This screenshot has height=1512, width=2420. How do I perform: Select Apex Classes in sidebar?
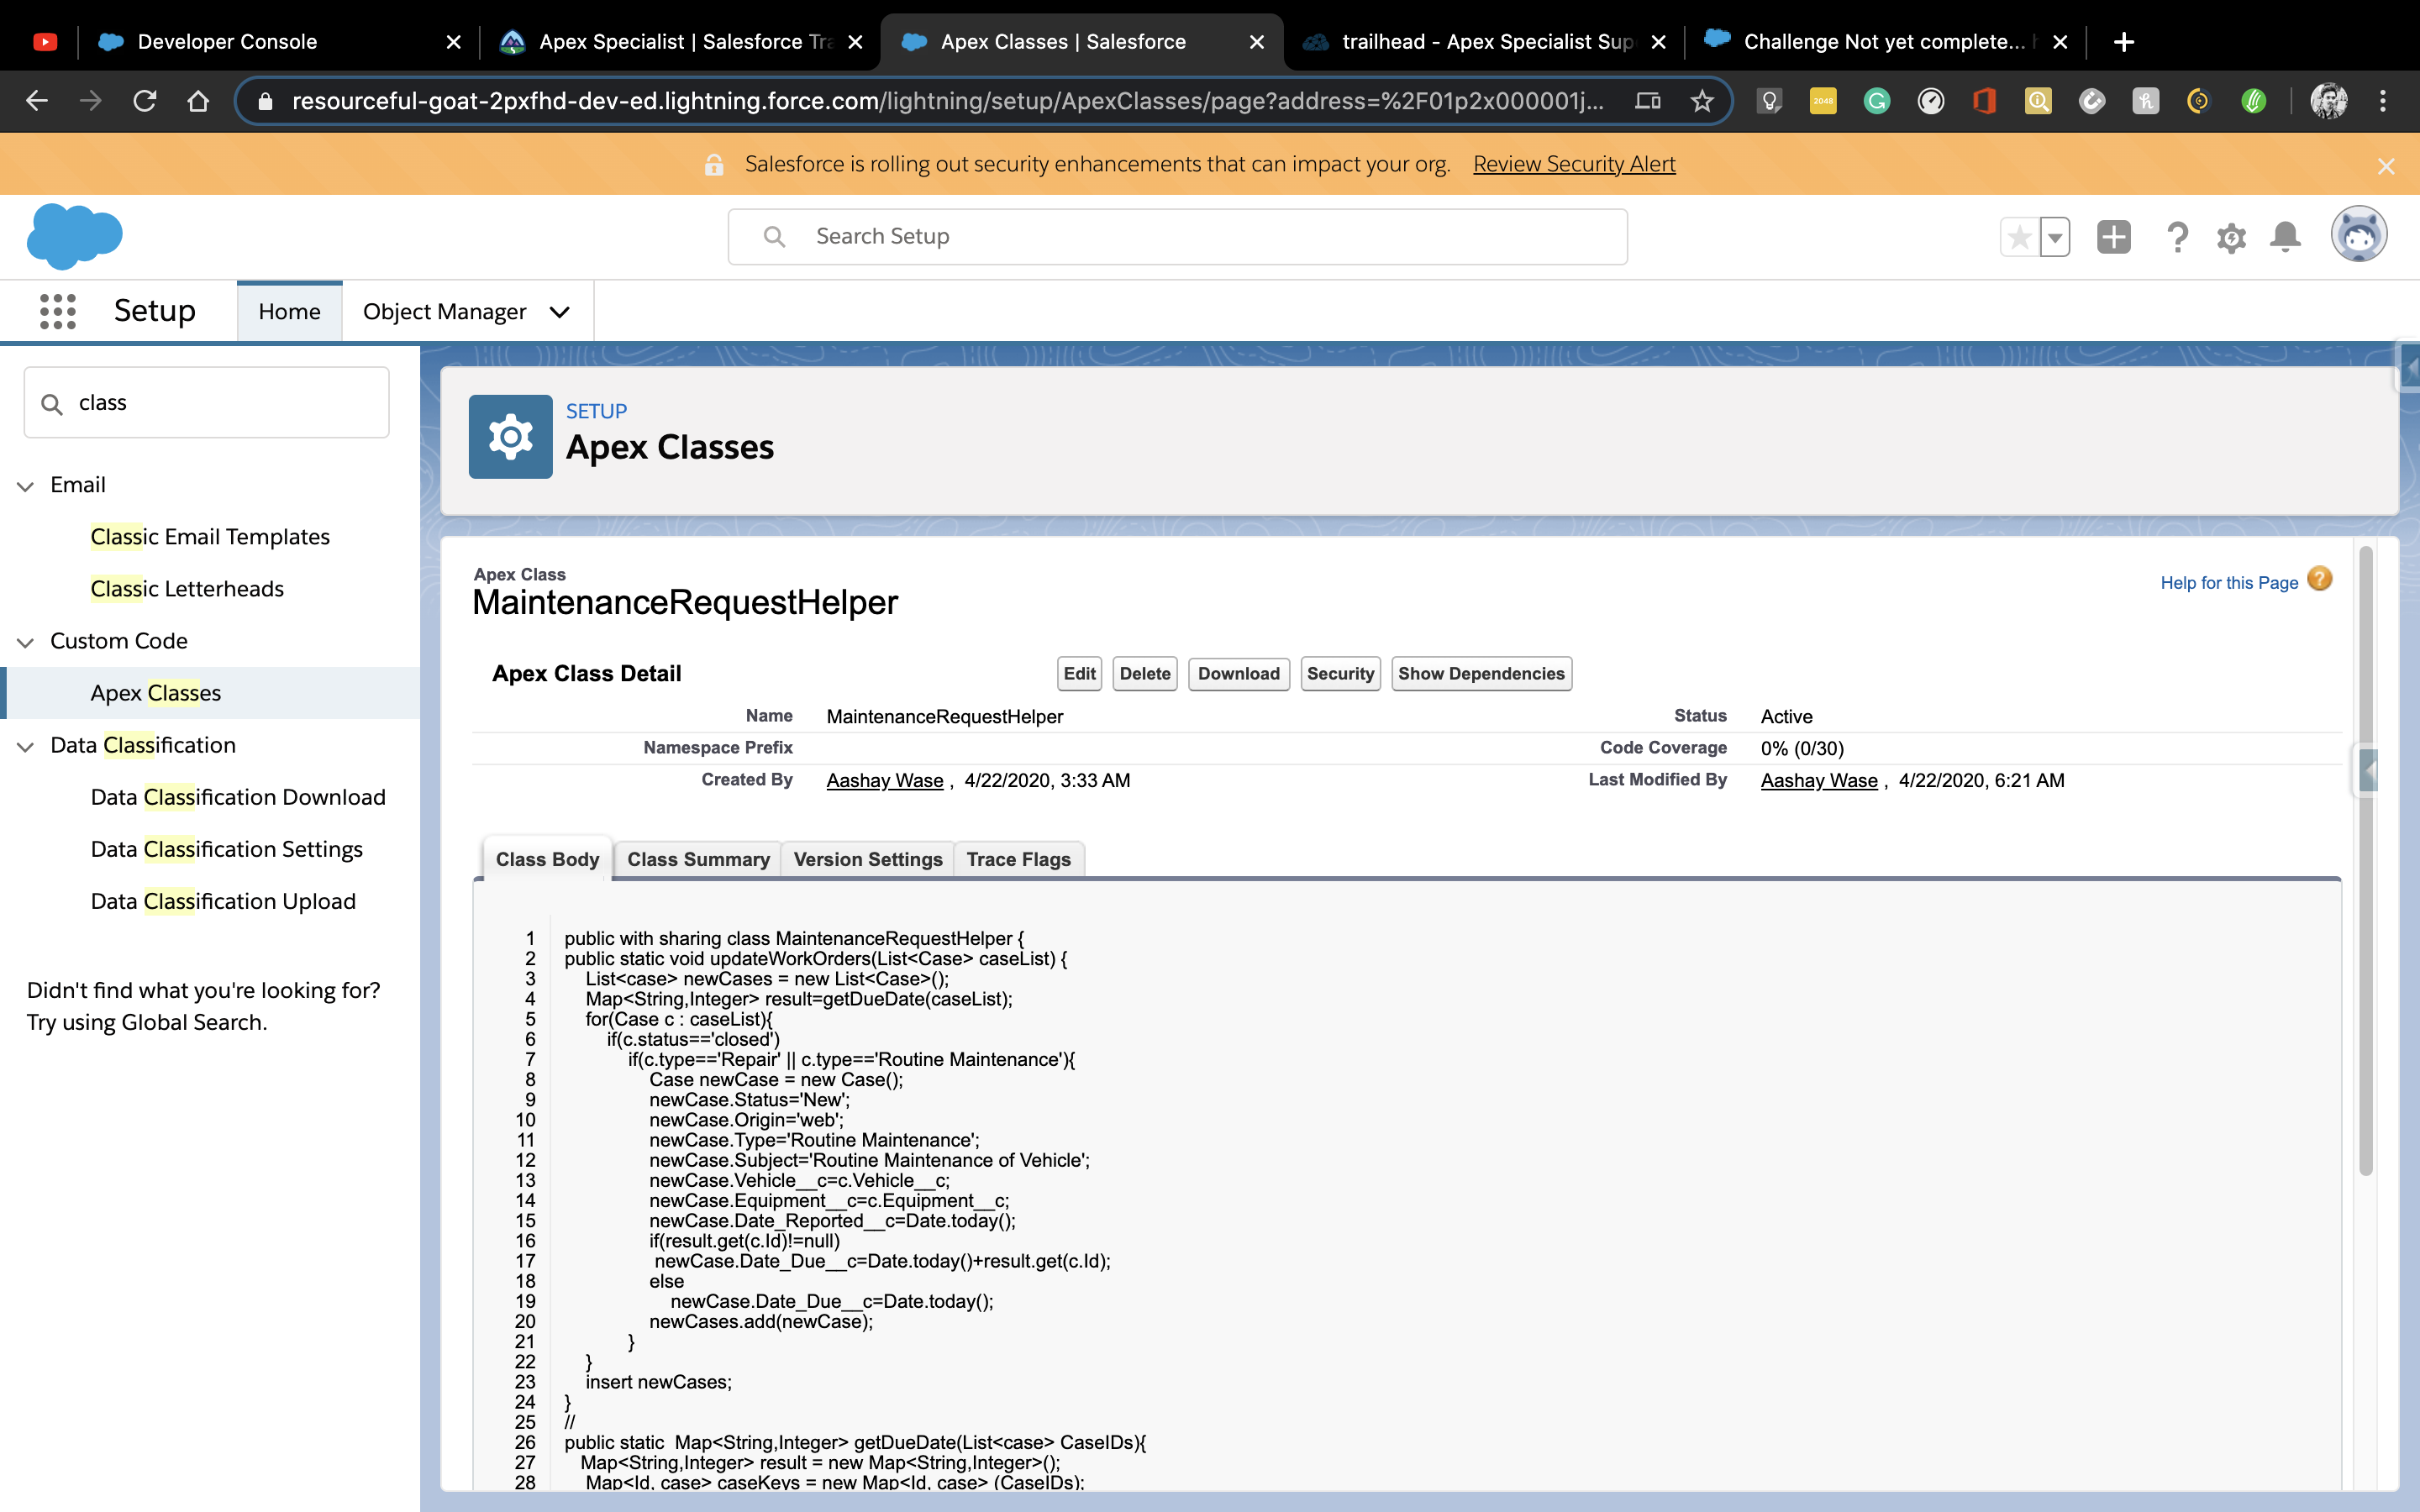(x=155, y=693)
